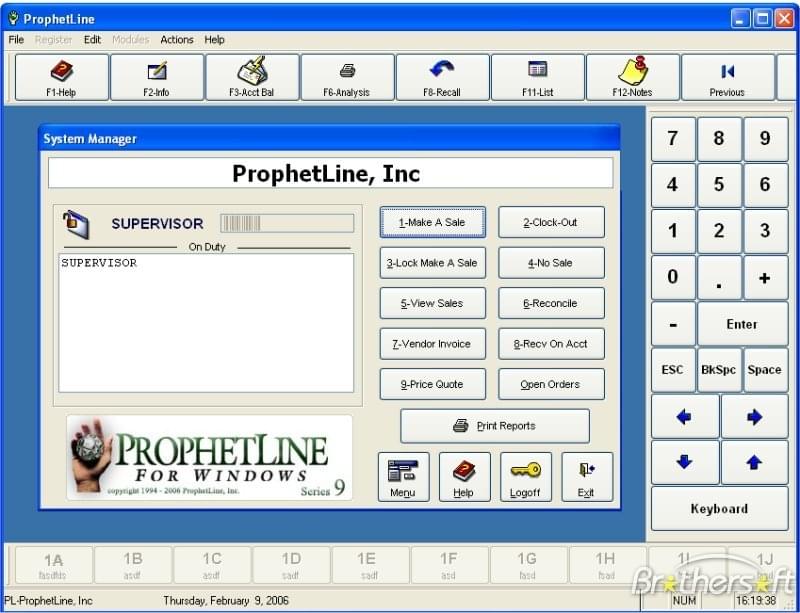Image resolution: width=800 pixels, height=613 pixels.
Task: Click the Print Reports button
Action: tap(494, 425)
